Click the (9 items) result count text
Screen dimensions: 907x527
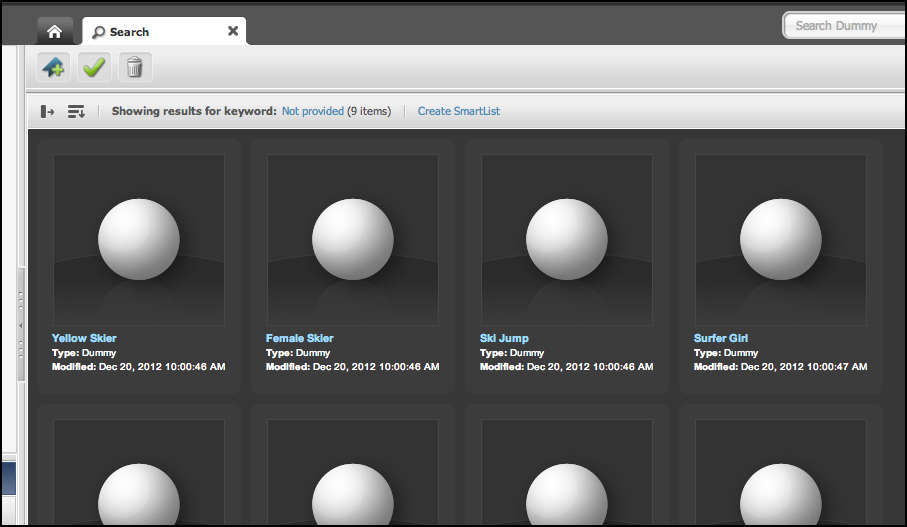pyautogui.click(x=369, y=111)
